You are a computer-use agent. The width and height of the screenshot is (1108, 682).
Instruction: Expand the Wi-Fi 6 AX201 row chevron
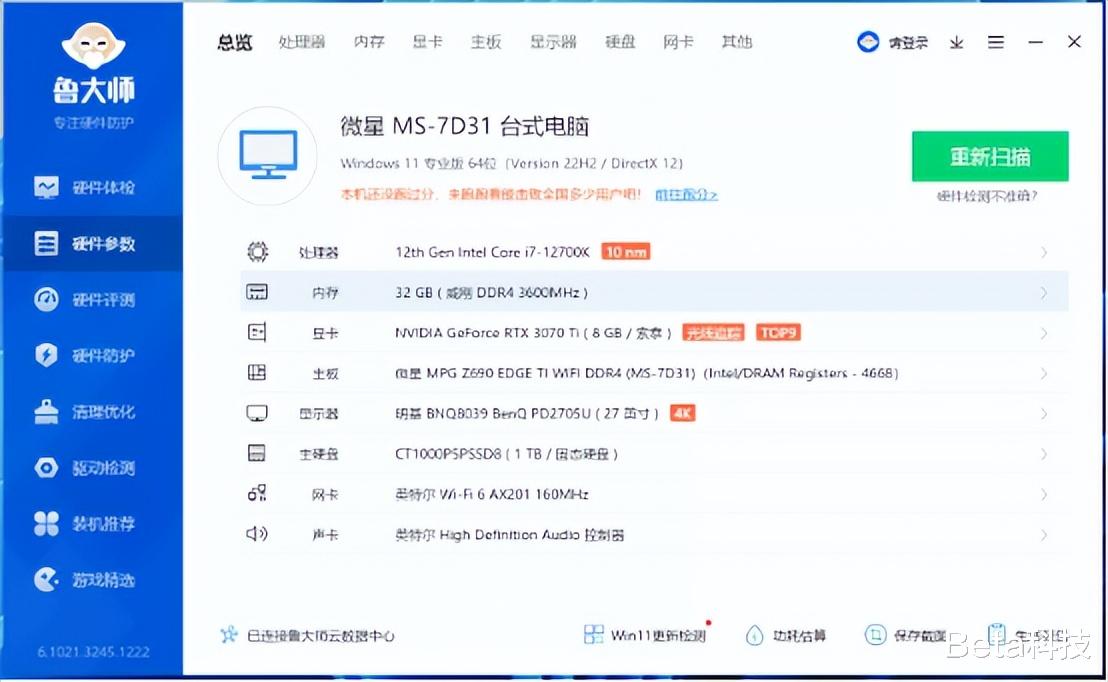(1044, 494)
